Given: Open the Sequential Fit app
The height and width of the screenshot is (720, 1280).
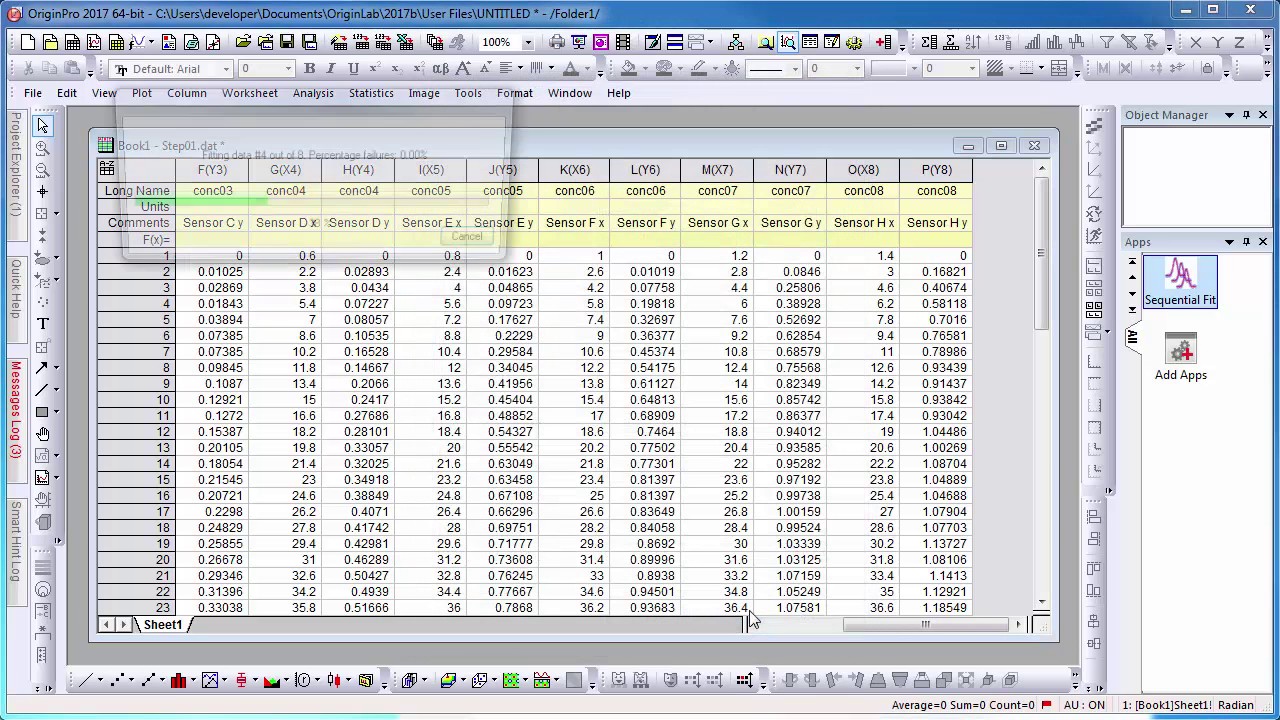Looking at the screenshot, I should coord(1180,281).
